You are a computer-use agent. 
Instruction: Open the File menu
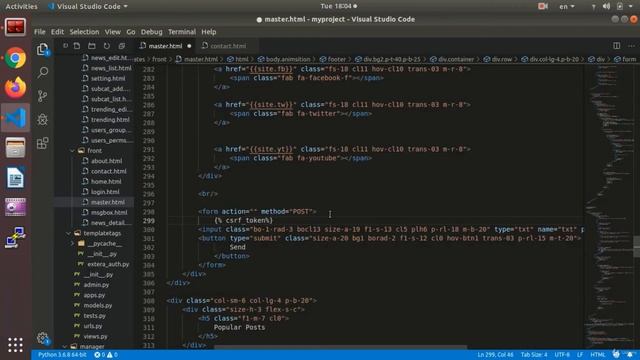click(x=40, y=32)
